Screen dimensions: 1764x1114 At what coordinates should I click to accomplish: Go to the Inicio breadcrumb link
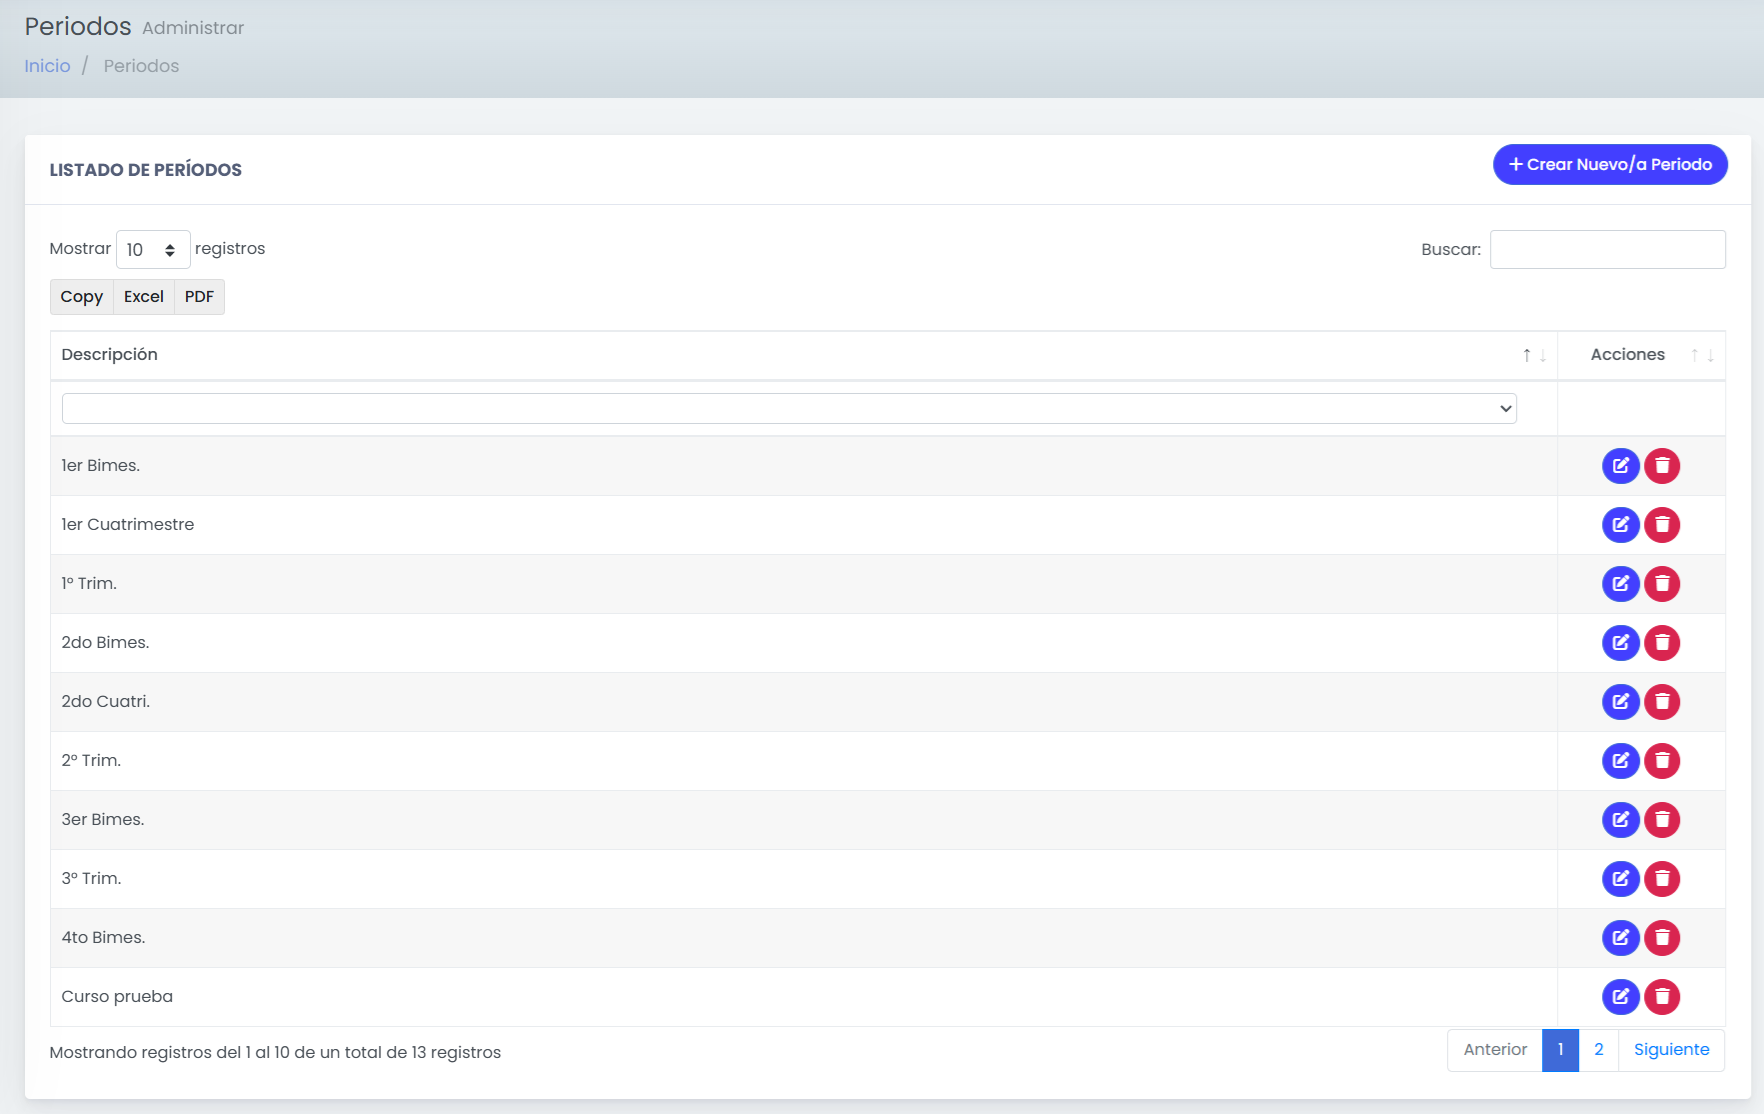tap(47, 66)
